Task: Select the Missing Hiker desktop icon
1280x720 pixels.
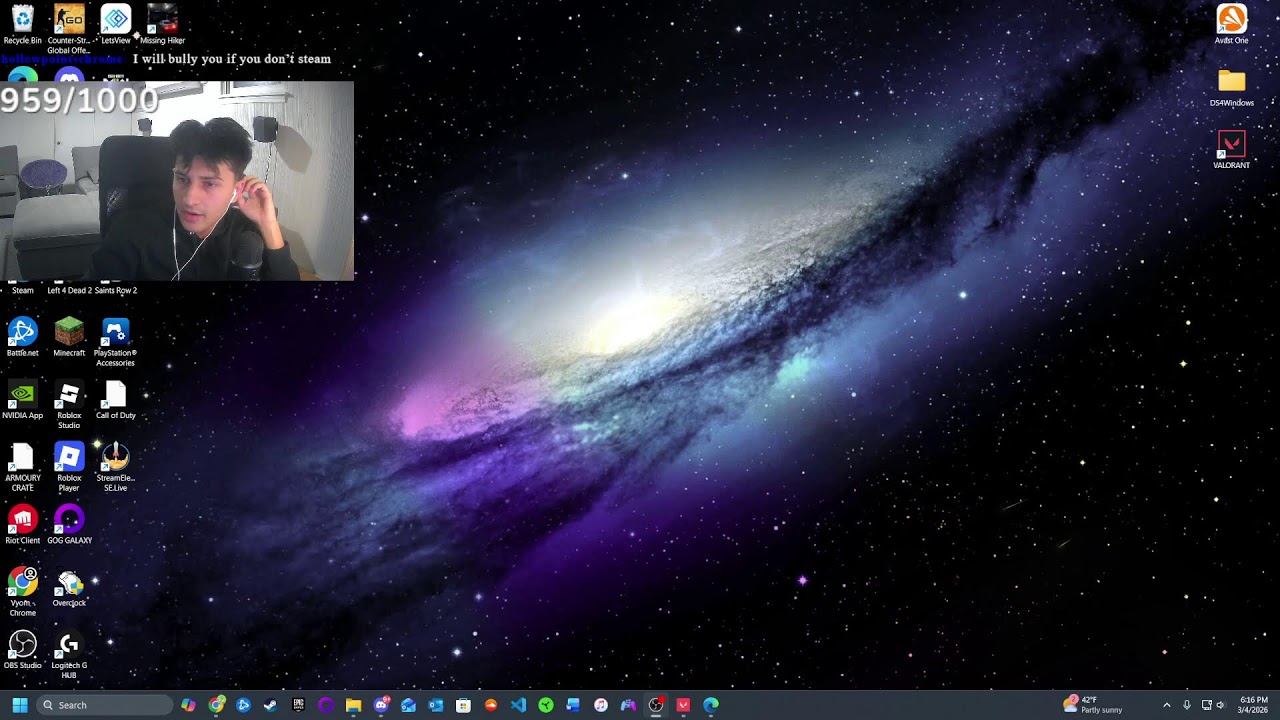Action: [x=162, y=25]
